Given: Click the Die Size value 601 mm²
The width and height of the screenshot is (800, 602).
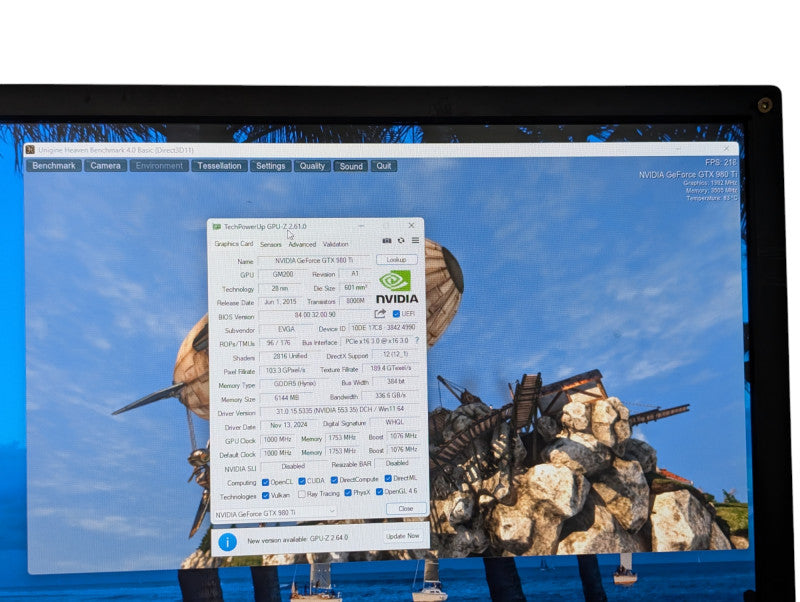Looking at the screenshot, I should (356, 288).
